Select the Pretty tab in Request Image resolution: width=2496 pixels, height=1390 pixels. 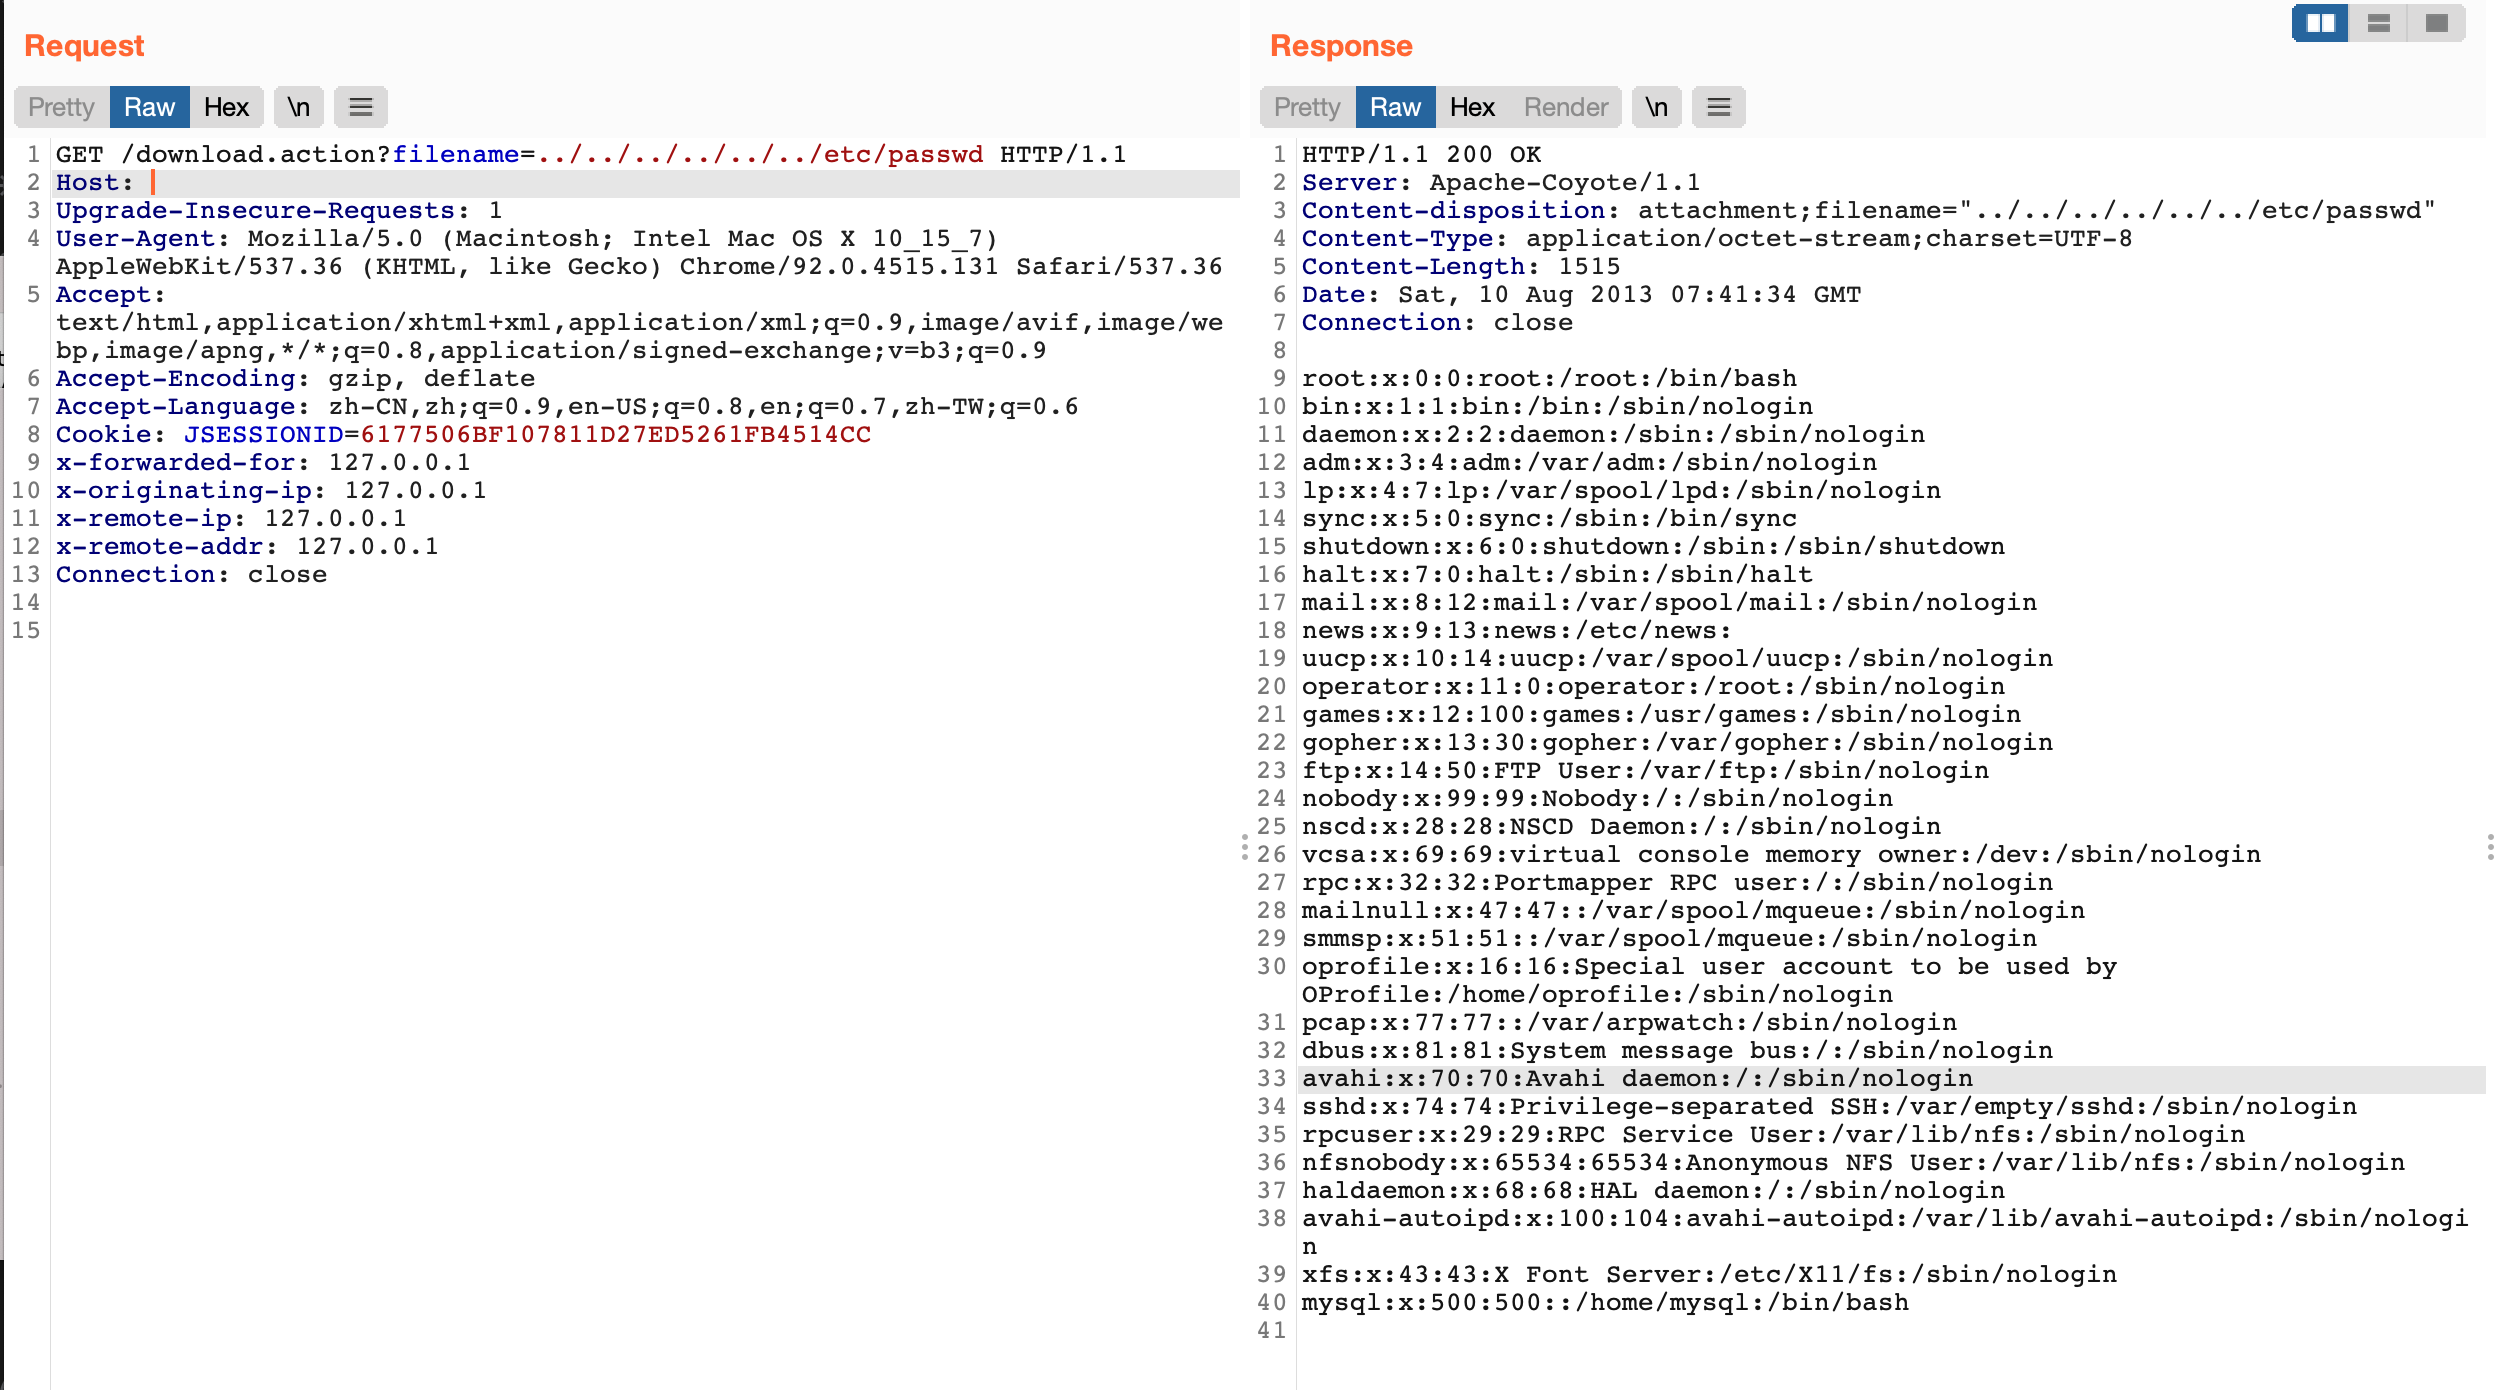[x=61, y=107]
